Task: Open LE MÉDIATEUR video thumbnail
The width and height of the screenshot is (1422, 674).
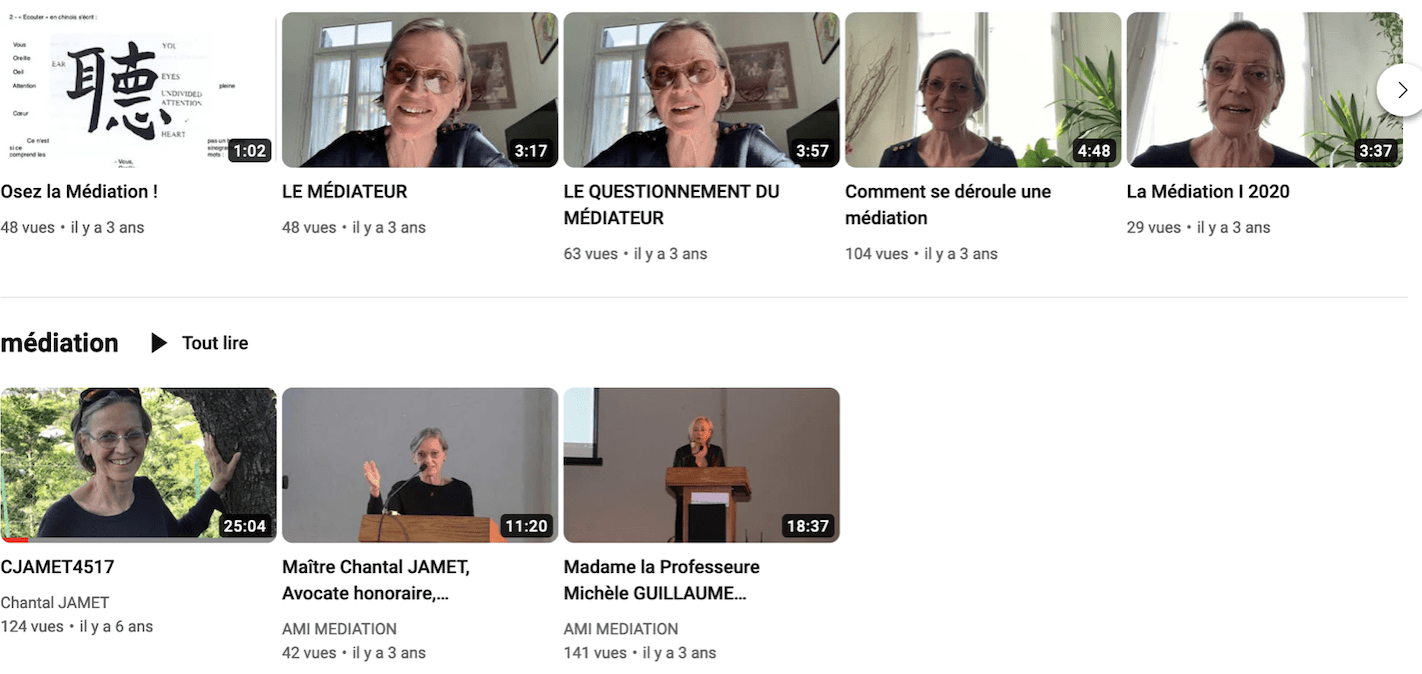Action: (420, 89)
